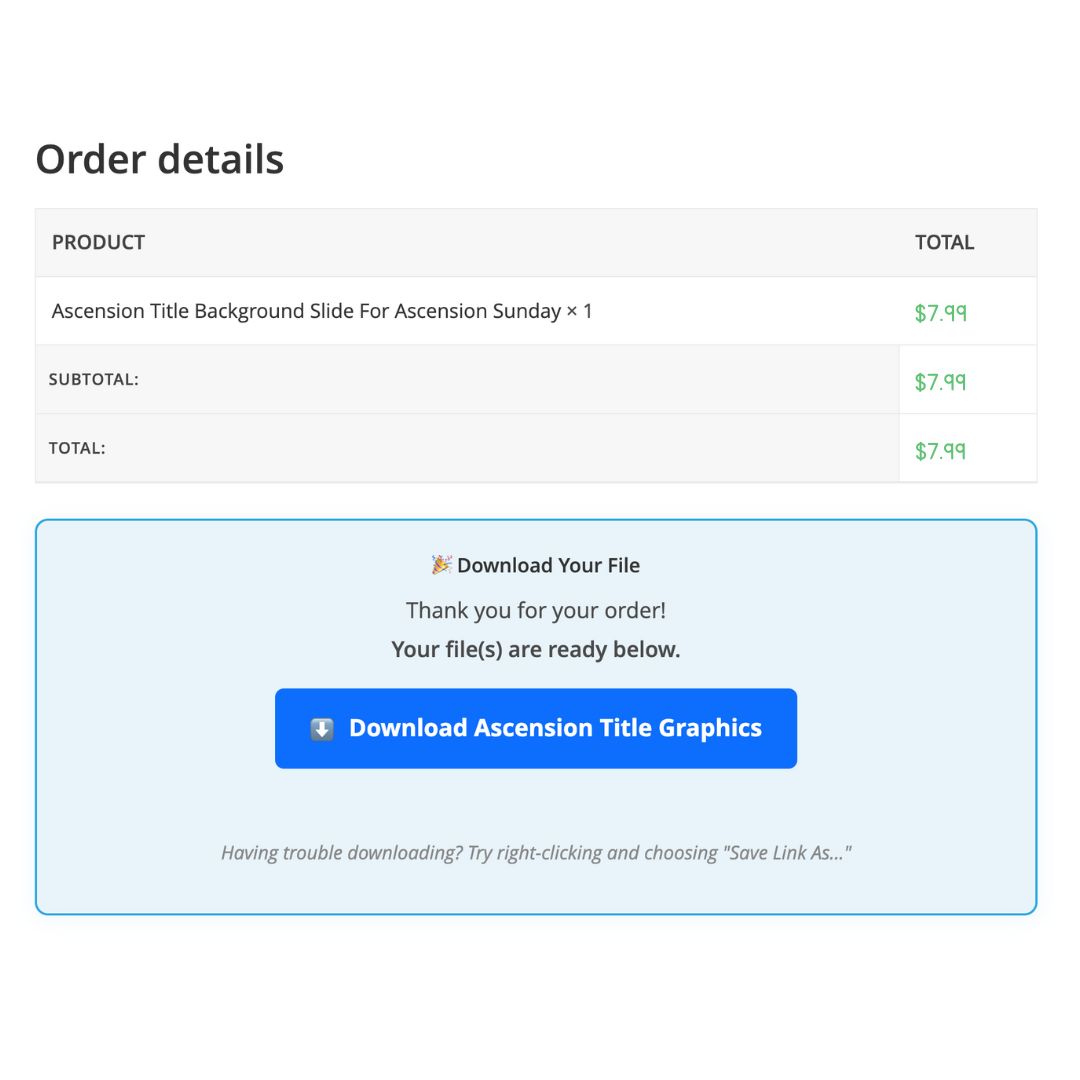Viewport: 1080px width, 1080px height.
Task: Click the product row $7.99 price
Action: tap(940, 312)
